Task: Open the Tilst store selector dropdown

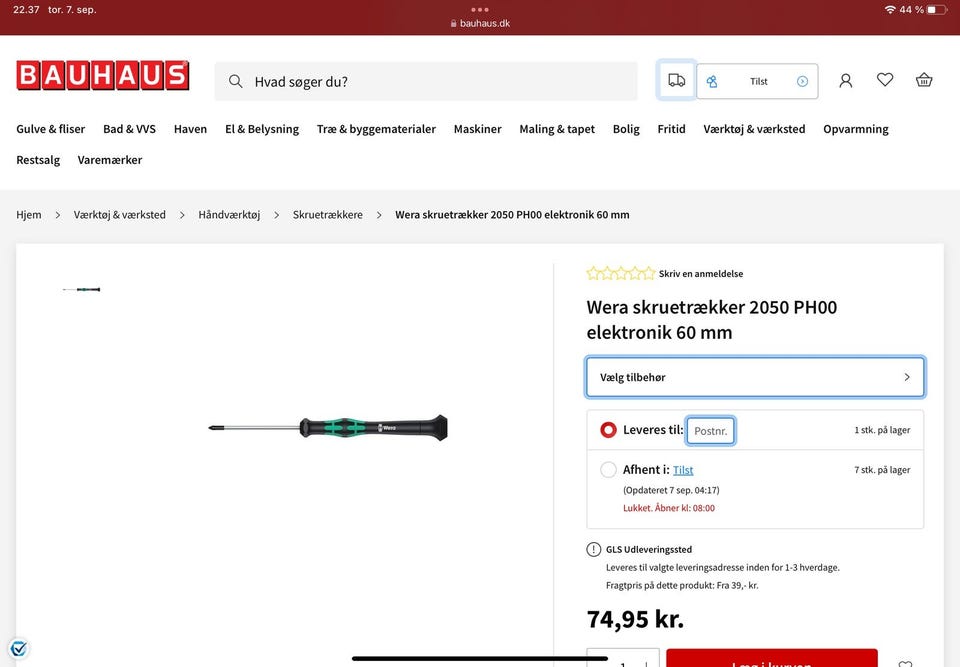Action: point(757,81)
